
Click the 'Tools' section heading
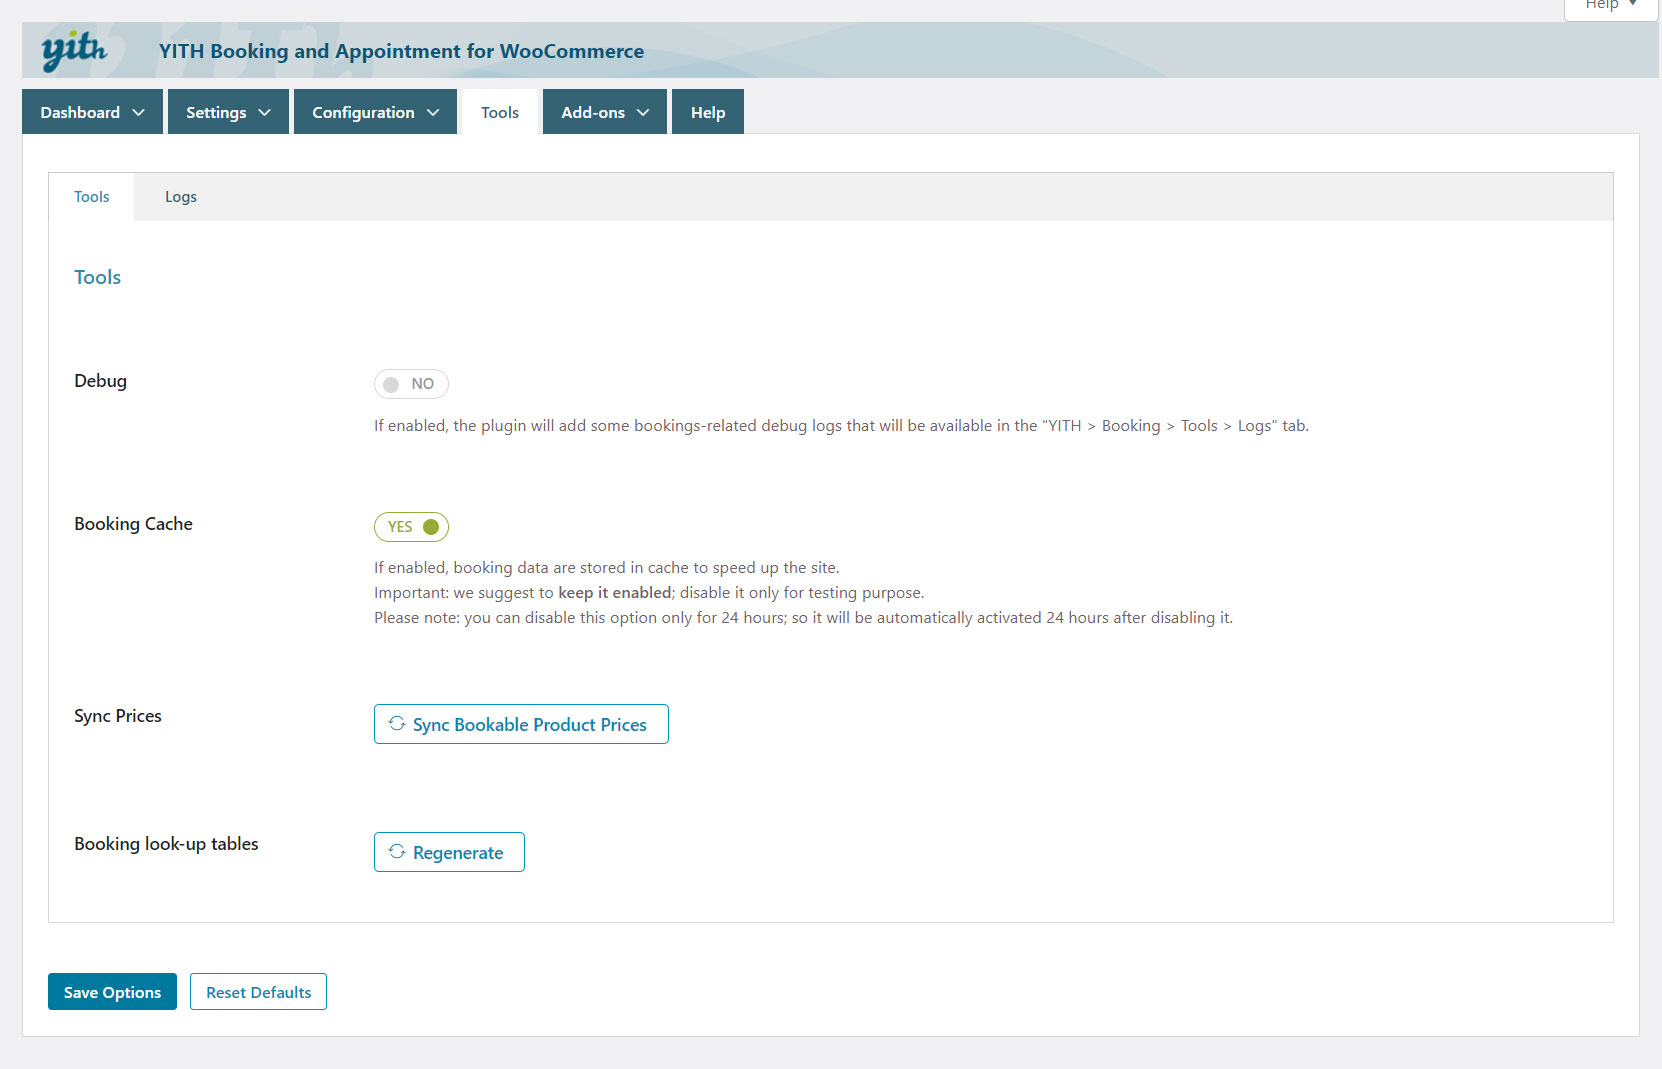97,277
